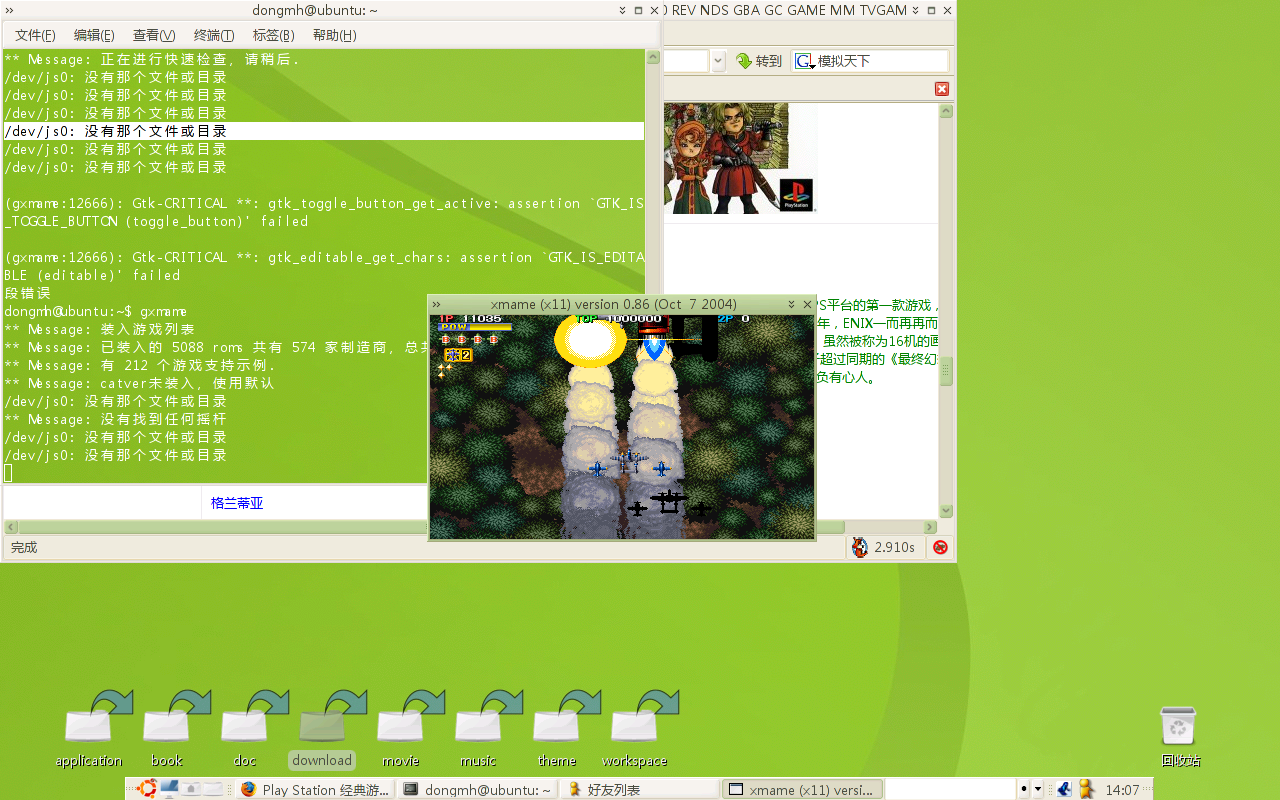Click the xmame window menu arrow at title left
Image resolution: width=1280 pixels, height=800 pixels.
(x=437, y=304)
